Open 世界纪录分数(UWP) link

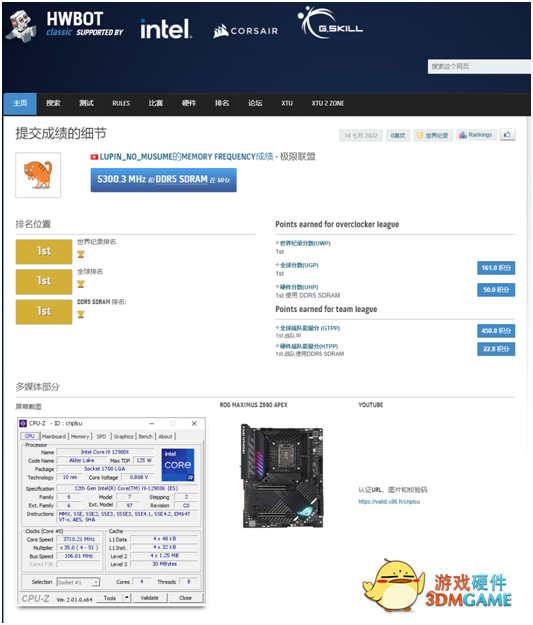click(x=303, y=243)
